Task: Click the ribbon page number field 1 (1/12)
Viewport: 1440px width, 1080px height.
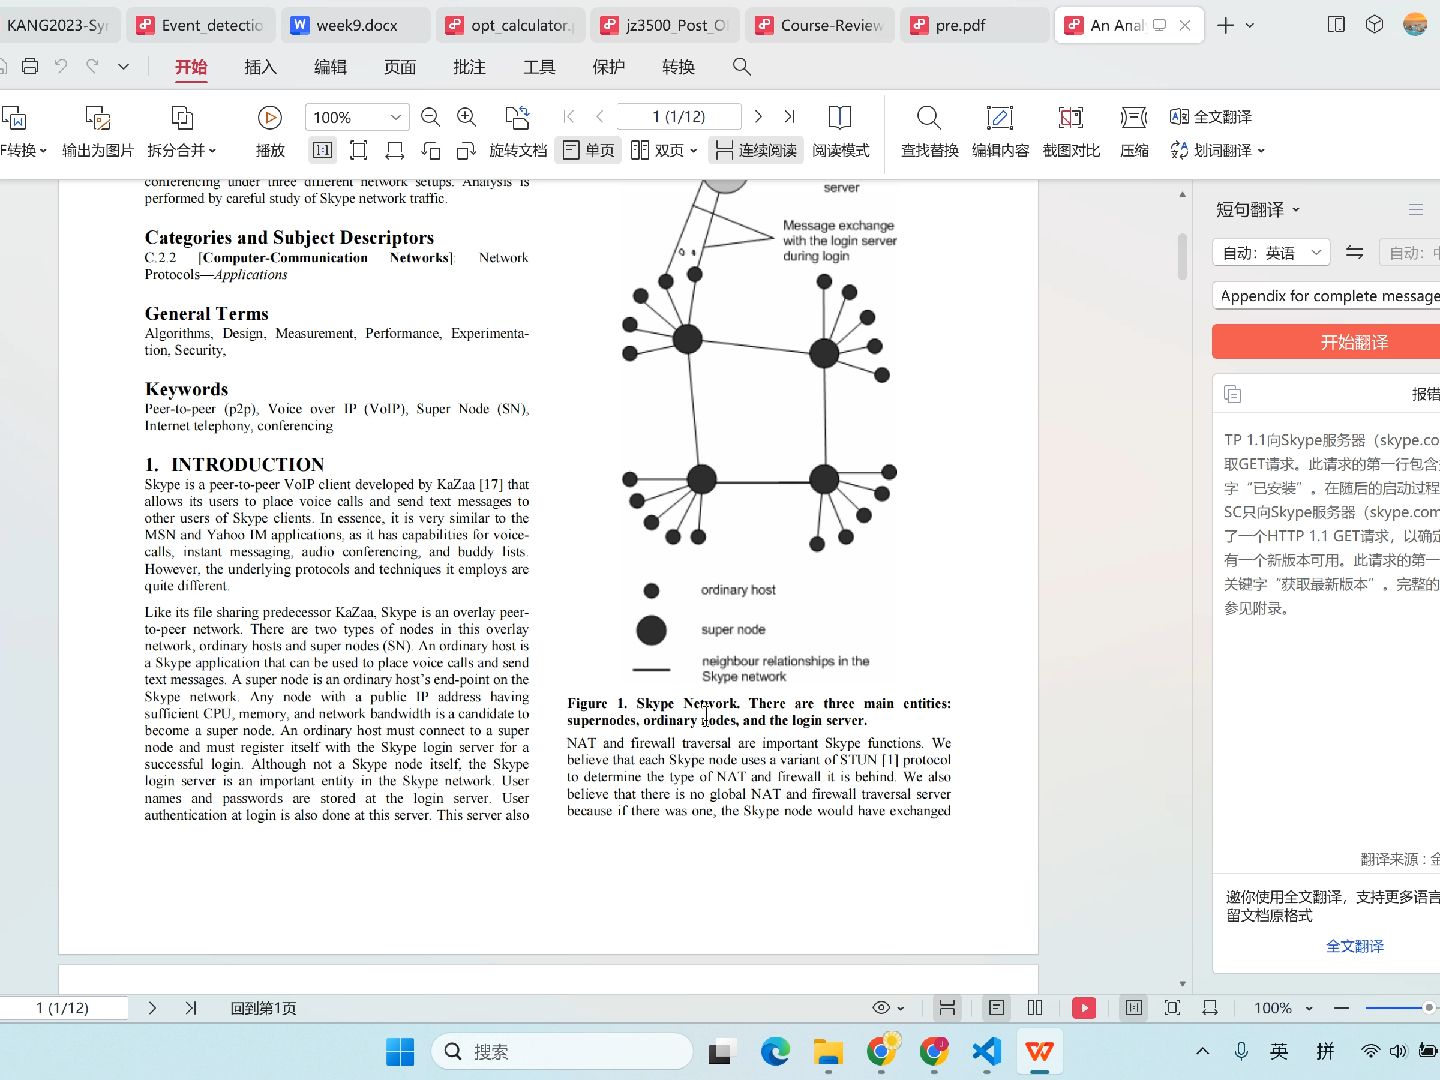Action: 679,117
